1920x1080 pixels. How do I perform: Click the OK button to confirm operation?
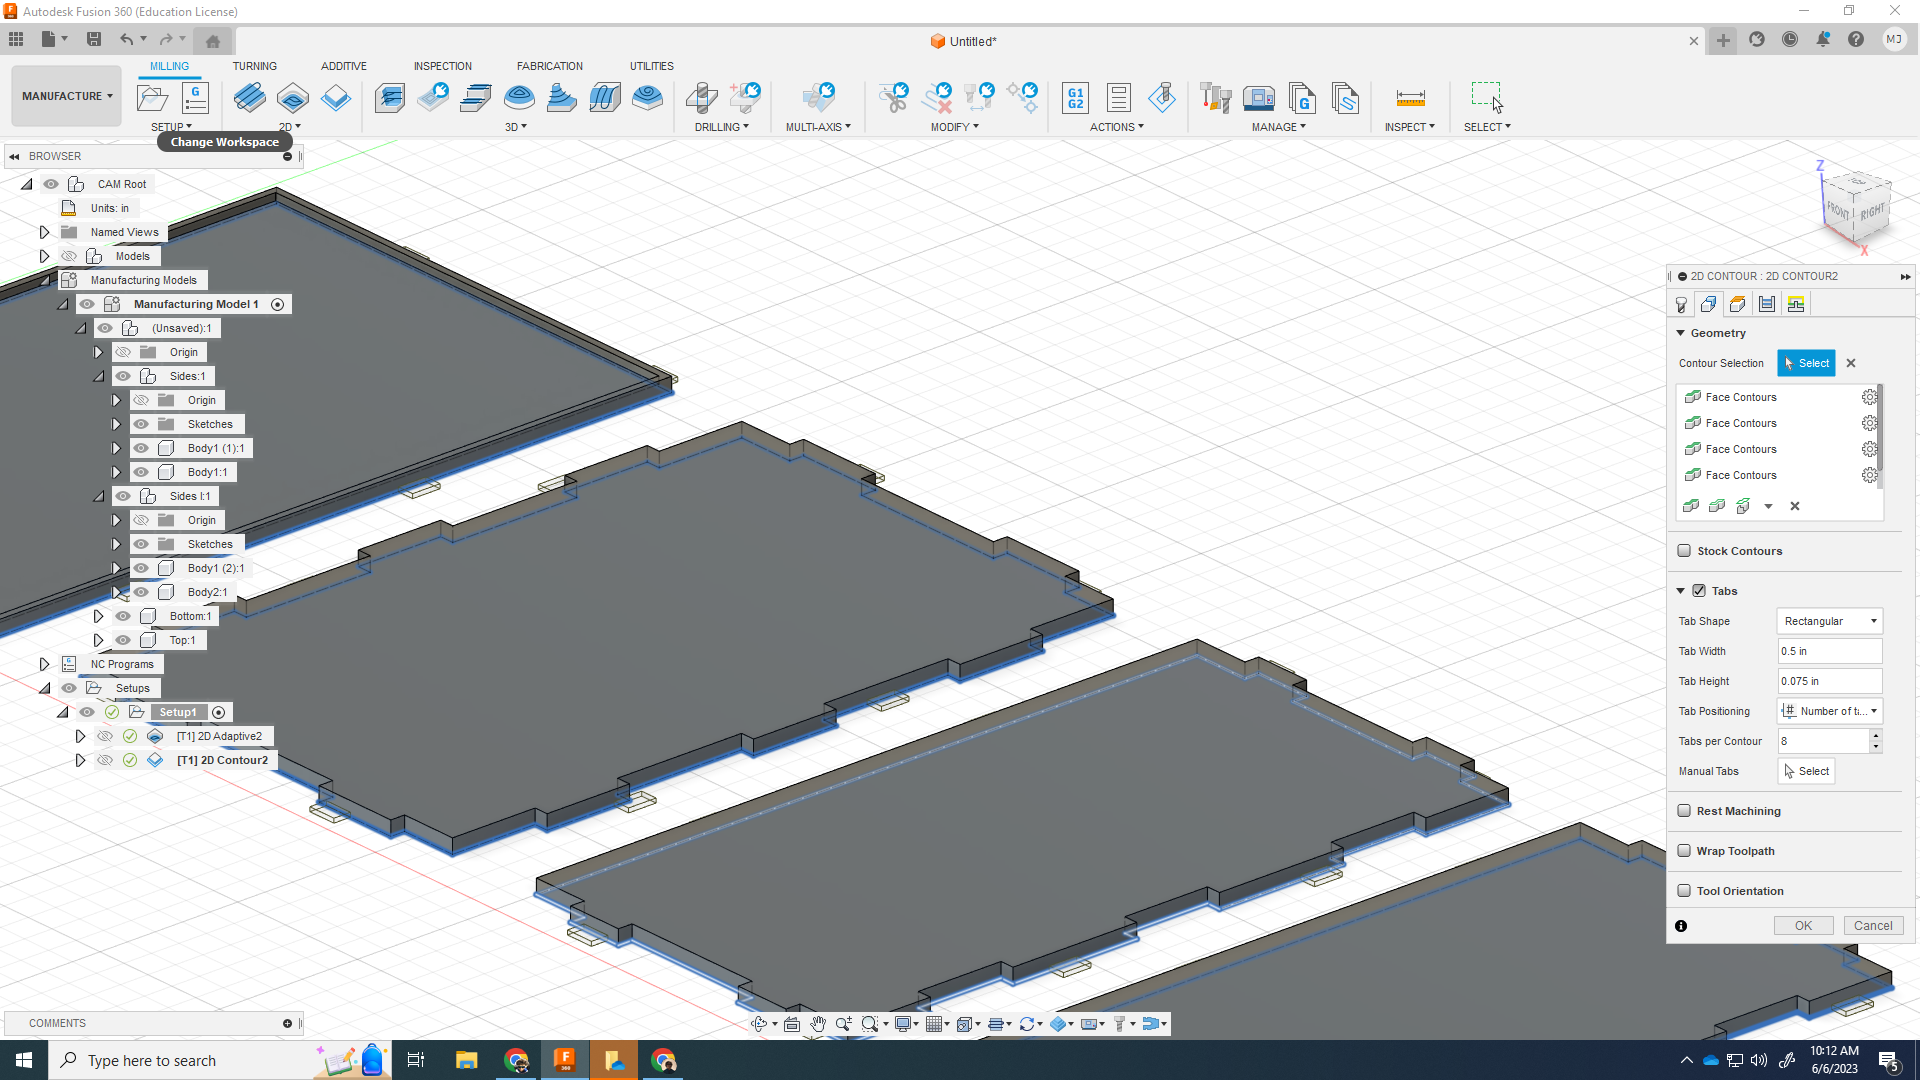(x=1803, y=926)
